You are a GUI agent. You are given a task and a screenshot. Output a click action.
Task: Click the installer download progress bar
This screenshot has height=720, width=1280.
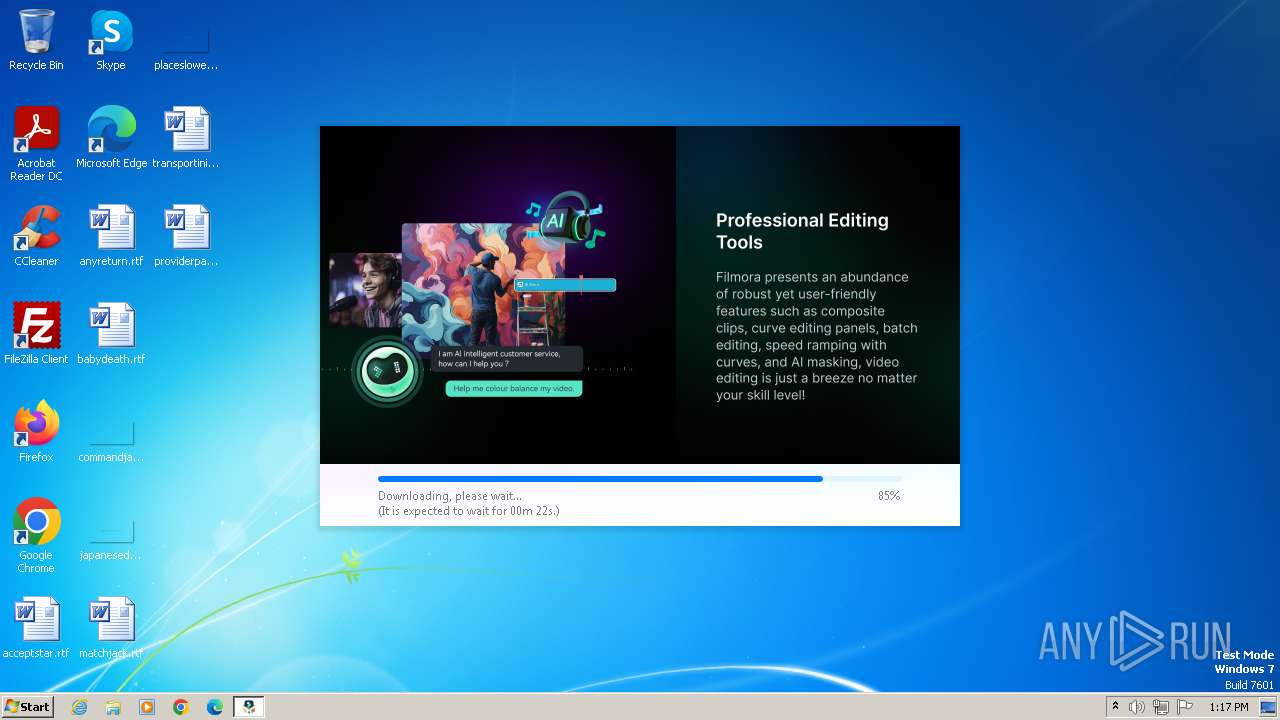639,480
